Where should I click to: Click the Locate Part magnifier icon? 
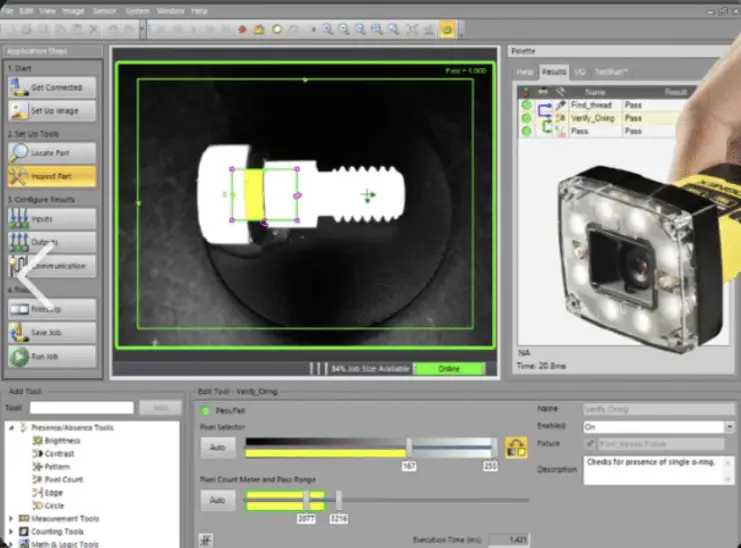20,152
